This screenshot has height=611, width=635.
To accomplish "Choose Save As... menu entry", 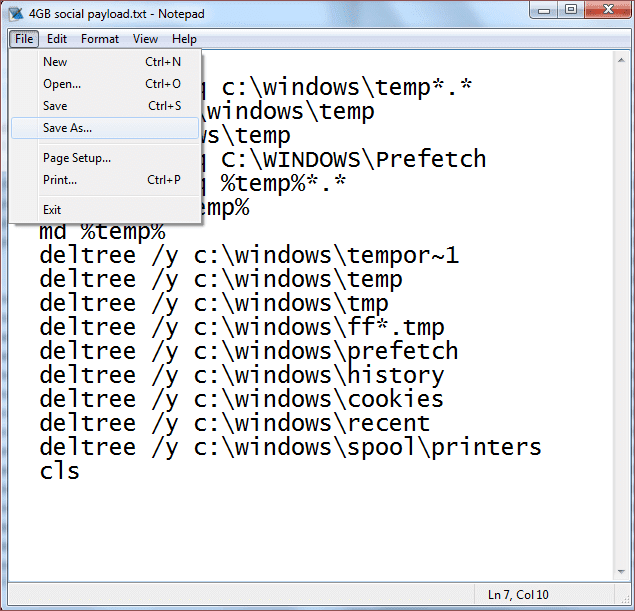I will click(67, 128).
